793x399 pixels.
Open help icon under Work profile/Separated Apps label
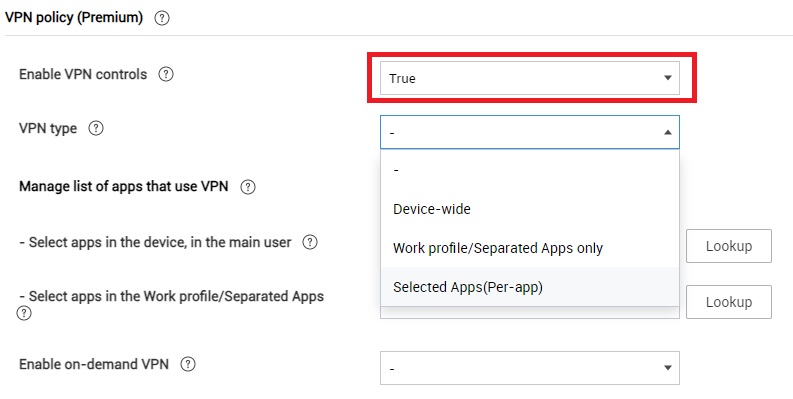tap(24, 314)
